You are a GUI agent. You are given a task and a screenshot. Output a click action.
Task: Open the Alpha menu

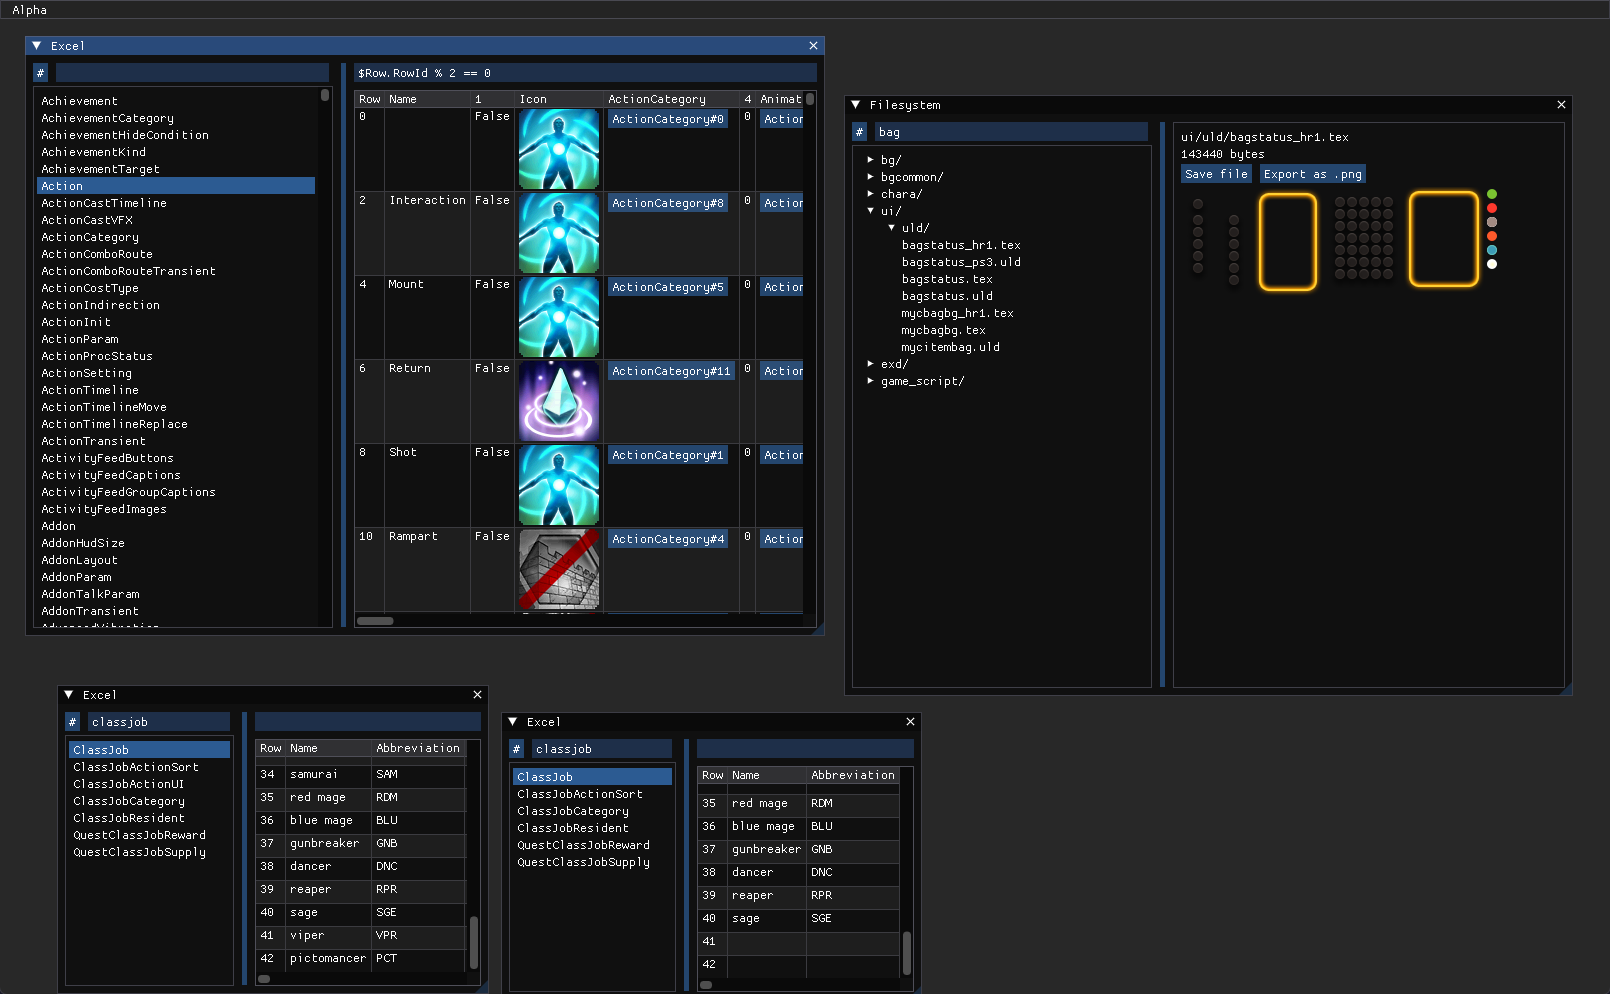[x=29, y=10]
